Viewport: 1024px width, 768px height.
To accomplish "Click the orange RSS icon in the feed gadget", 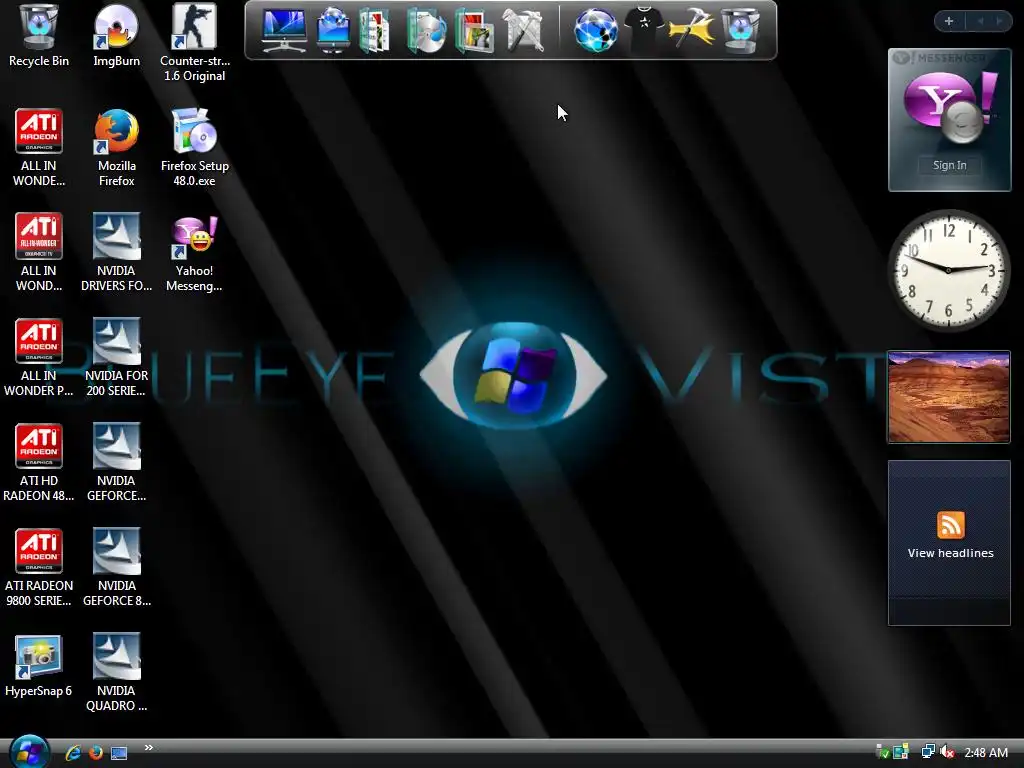I will click(x=950, y=525).
